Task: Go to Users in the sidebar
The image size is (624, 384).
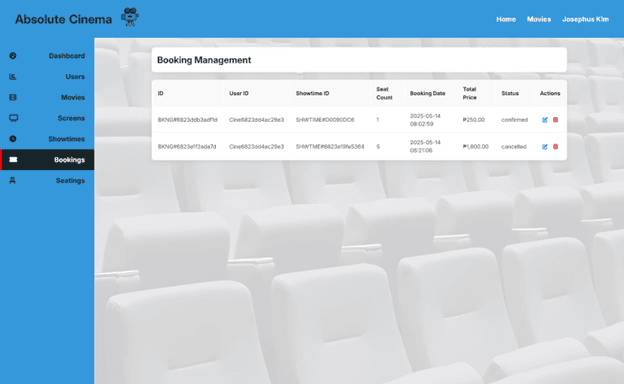Action: tap(47, 76)
